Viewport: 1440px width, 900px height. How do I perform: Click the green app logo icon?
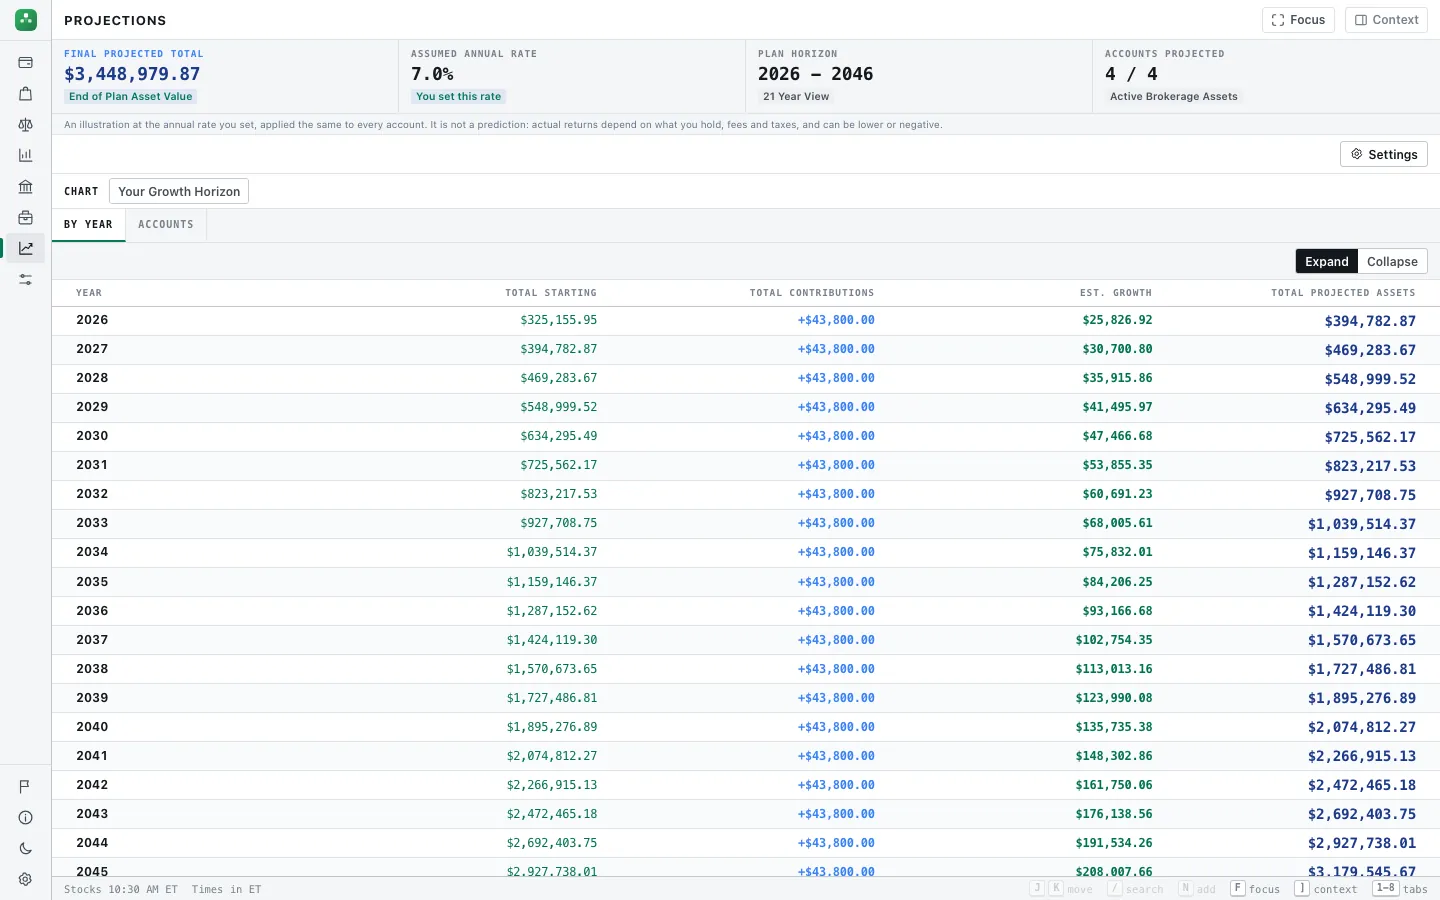(x=26, y=20)
